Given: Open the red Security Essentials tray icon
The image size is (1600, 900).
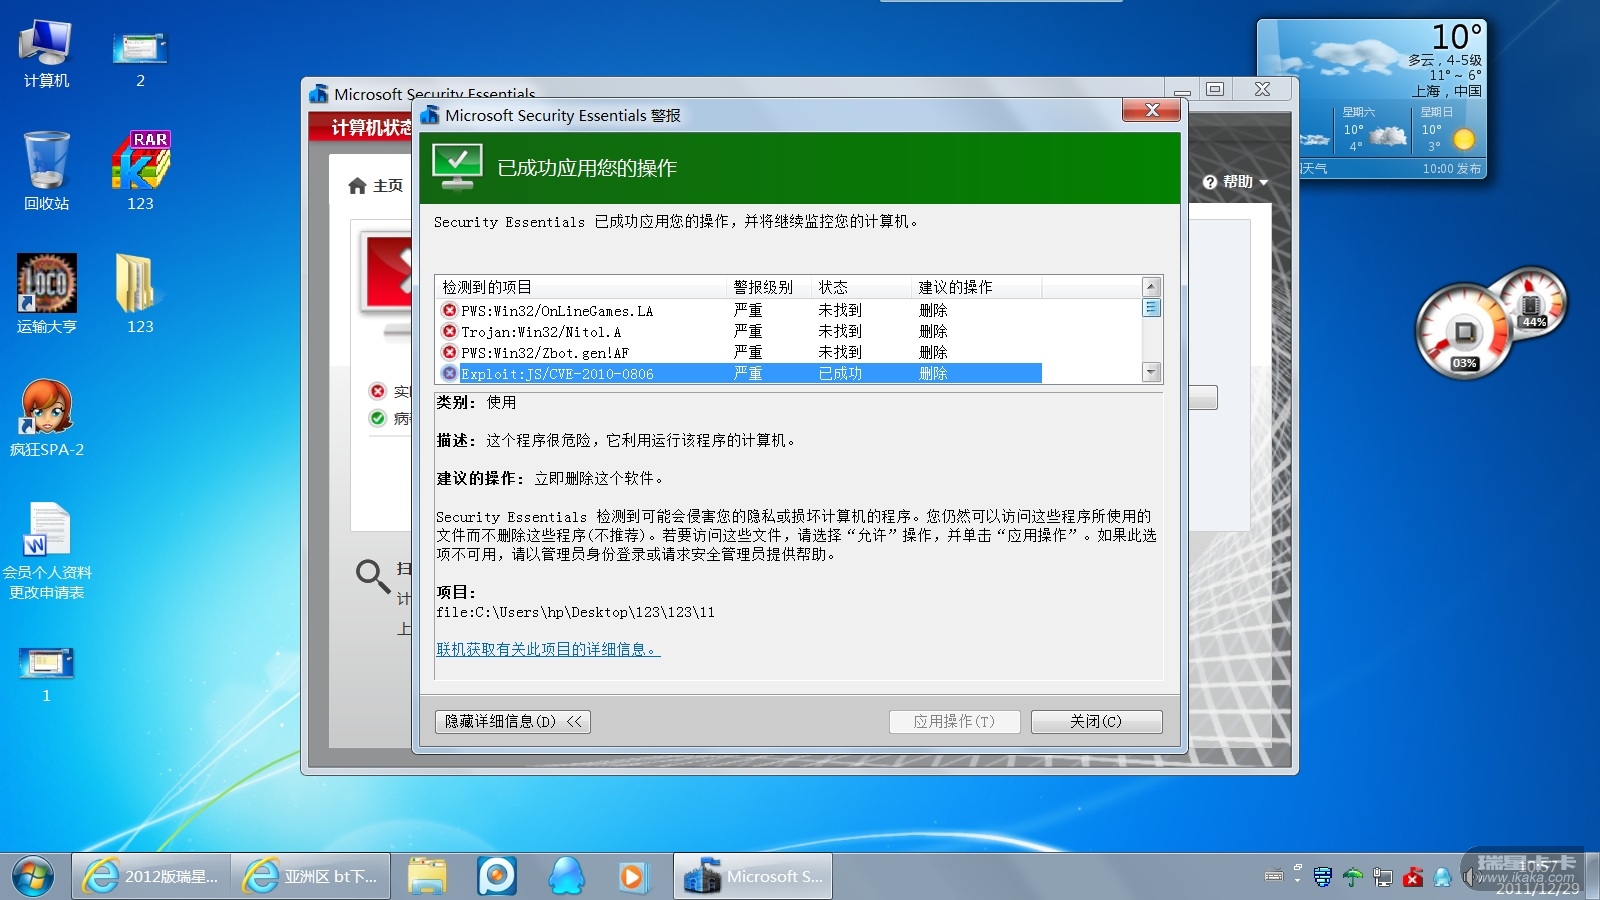Looking at the screenshot, I should tap(1413, 877).
